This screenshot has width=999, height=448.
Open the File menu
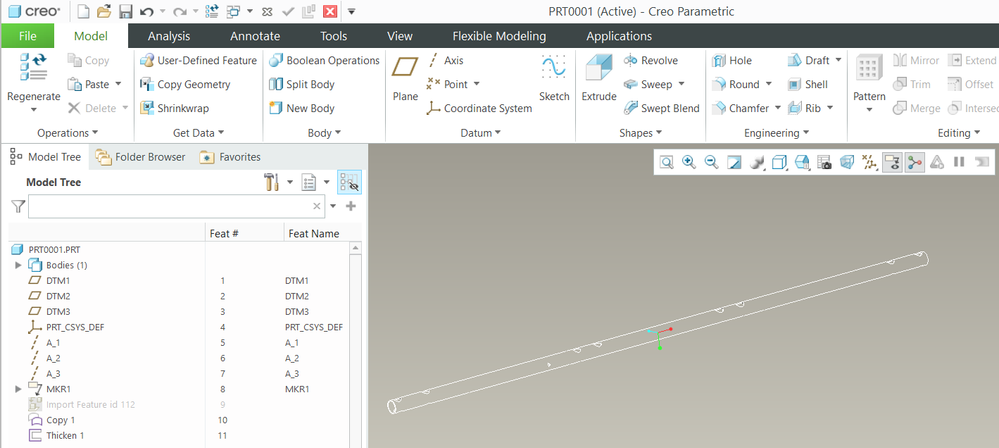tap(28, 36)
